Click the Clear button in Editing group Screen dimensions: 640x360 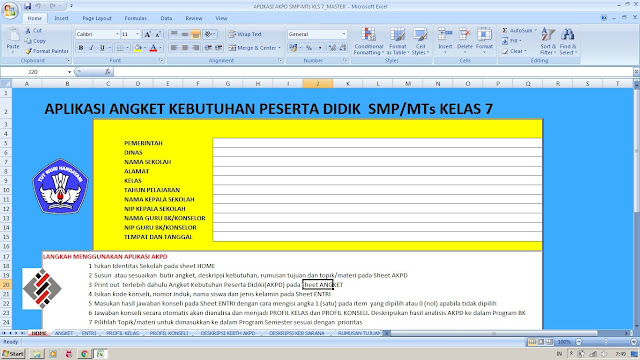(x=514, y=51)
